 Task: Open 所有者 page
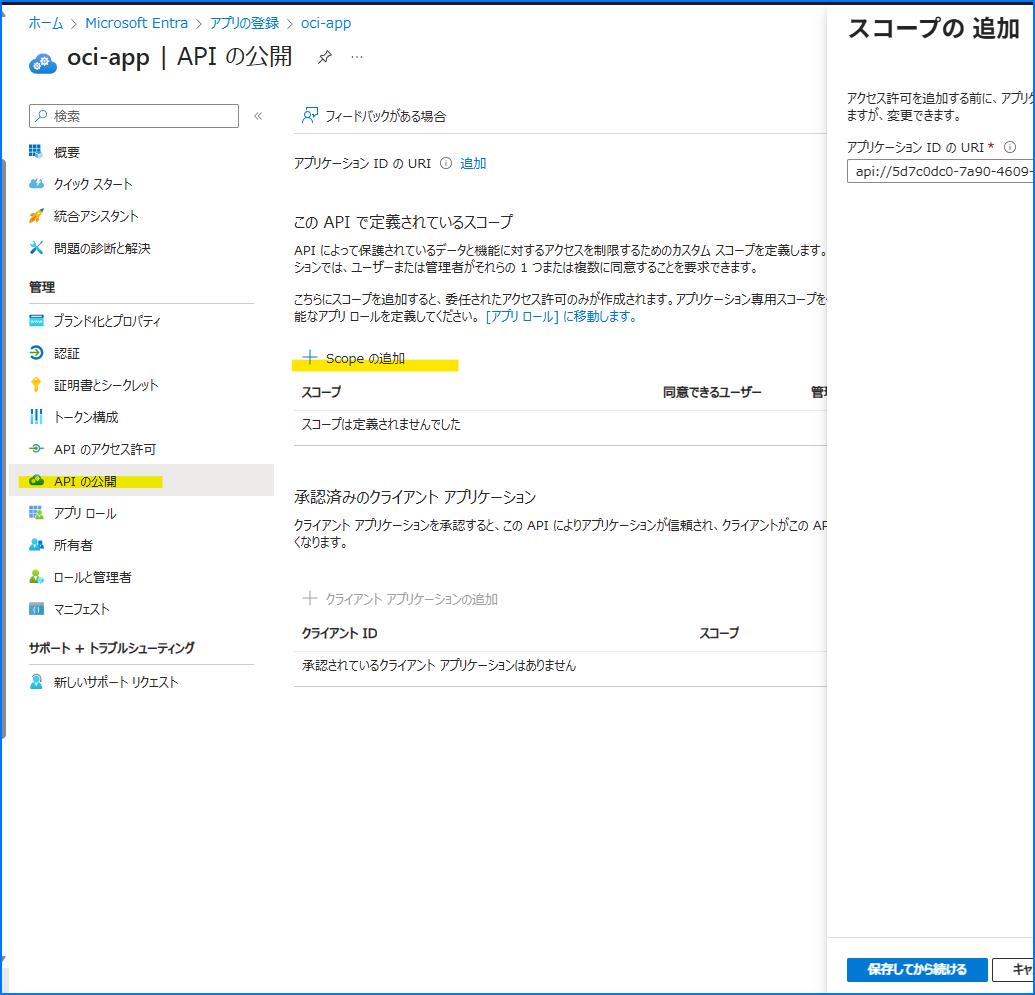click(x=73, y=545)
